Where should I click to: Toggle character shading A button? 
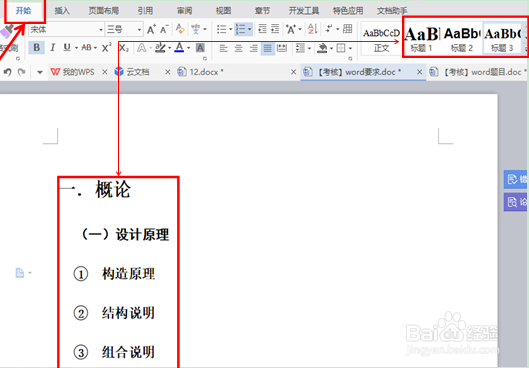click(x=200, y=48)
